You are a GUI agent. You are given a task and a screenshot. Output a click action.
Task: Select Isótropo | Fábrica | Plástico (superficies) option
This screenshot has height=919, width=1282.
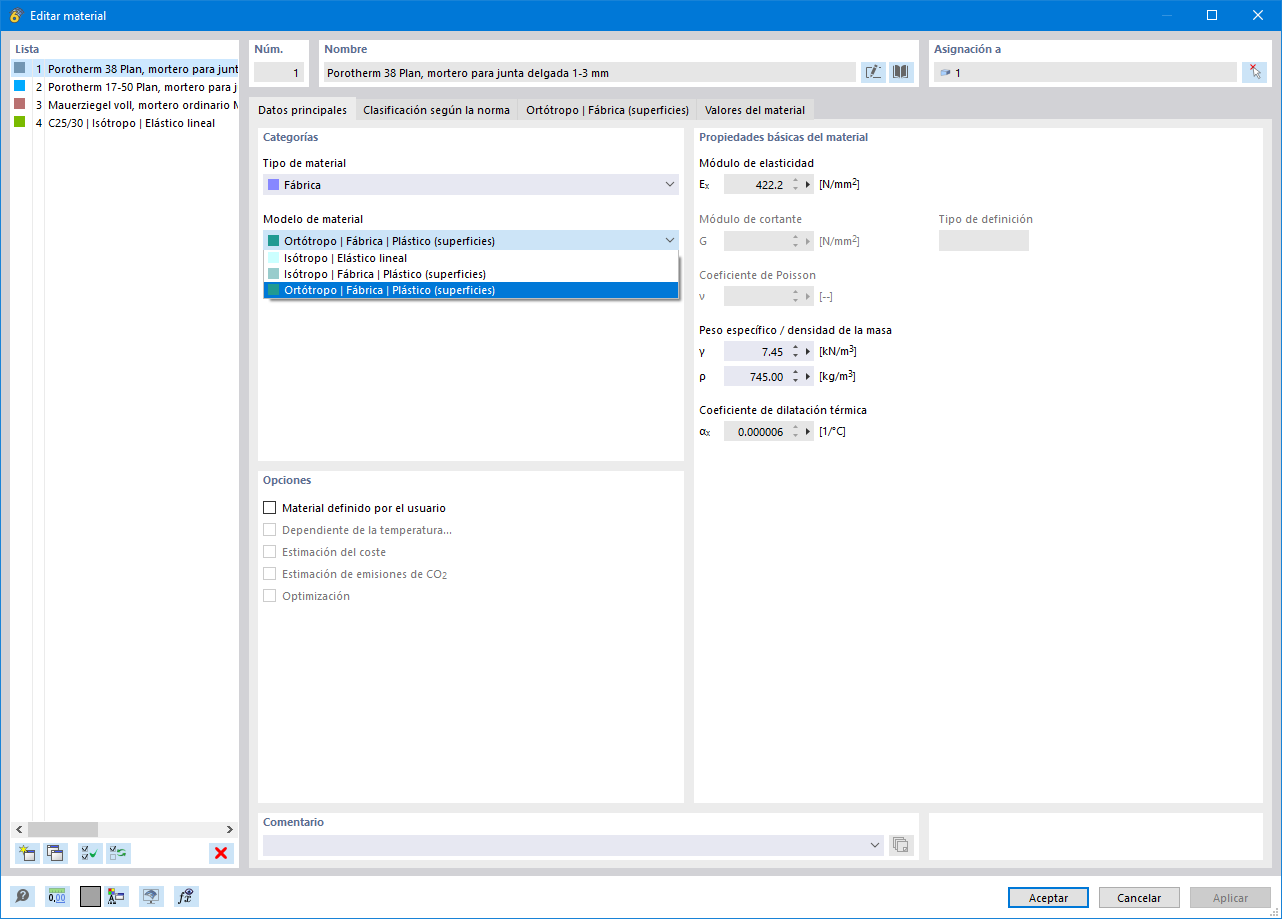click(x=471, y=274)
